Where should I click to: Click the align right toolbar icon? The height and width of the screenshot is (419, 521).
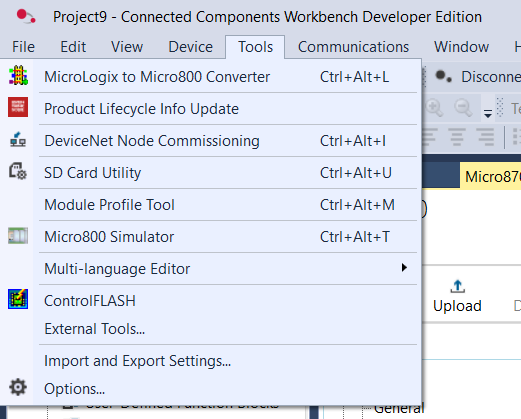pyautogui.click(x=485, y=137)
